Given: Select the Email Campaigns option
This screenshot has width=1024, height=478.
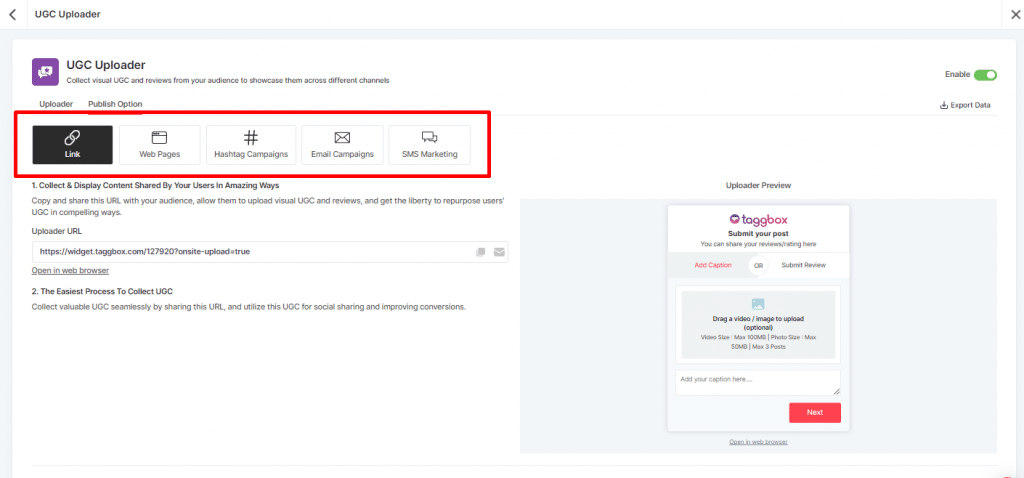Looking at the screenshot, I should (342, 144).
